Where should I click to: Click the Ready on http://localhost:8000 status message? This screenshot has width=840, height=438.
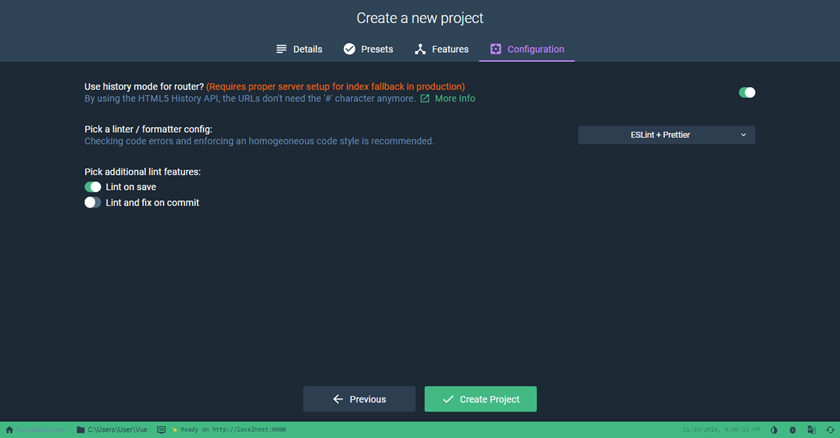pyautogui.click(x=228, y=430)
